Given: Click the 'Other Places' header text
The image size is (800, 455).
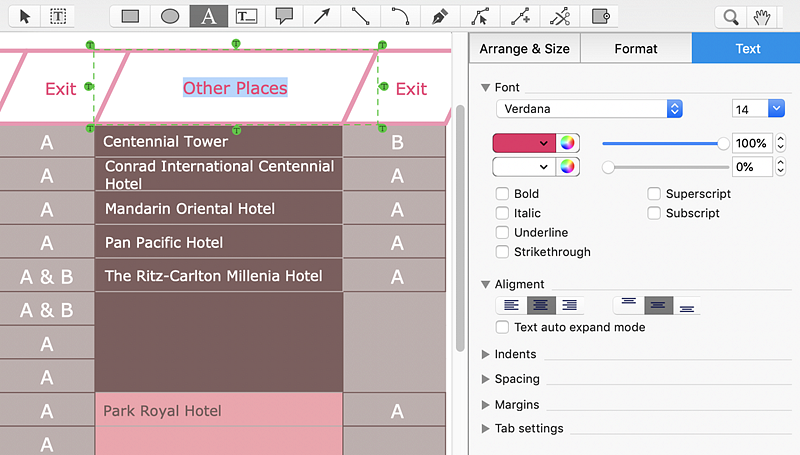Looking at the screenshot, I should click(235, 88).
